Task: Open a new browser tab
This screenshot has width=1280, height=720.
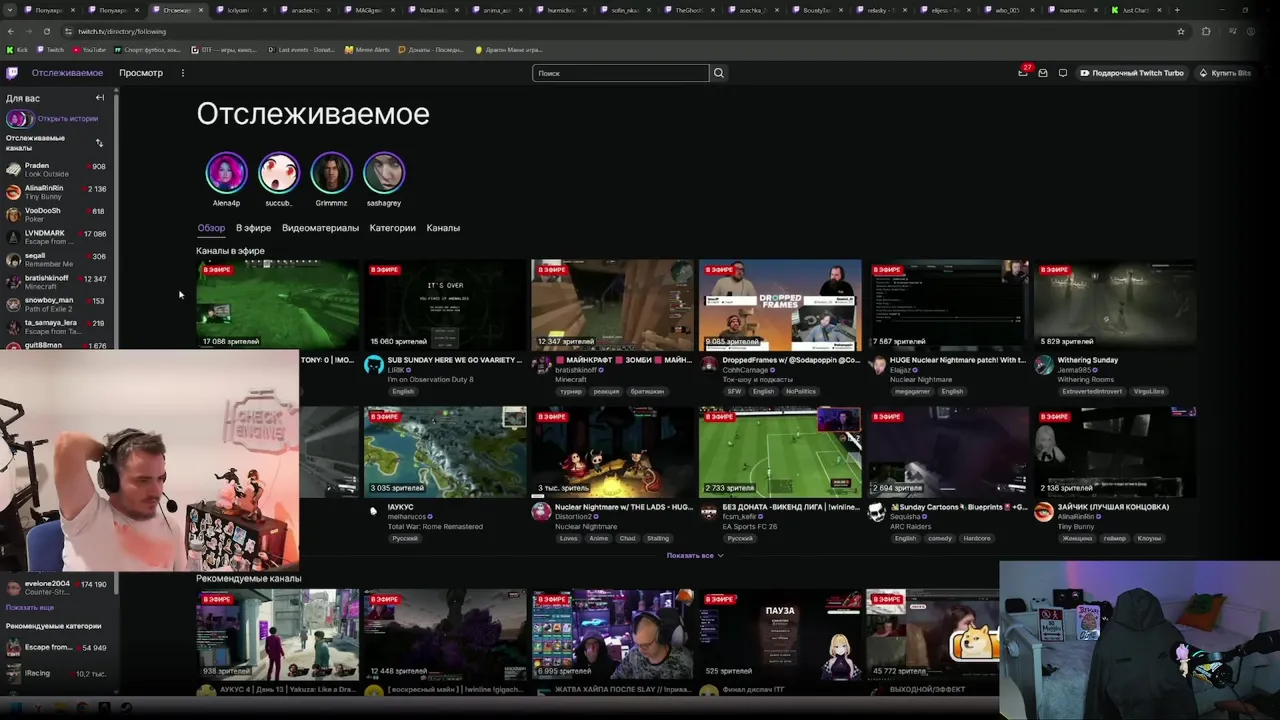Action: (x=1177, y=10)
